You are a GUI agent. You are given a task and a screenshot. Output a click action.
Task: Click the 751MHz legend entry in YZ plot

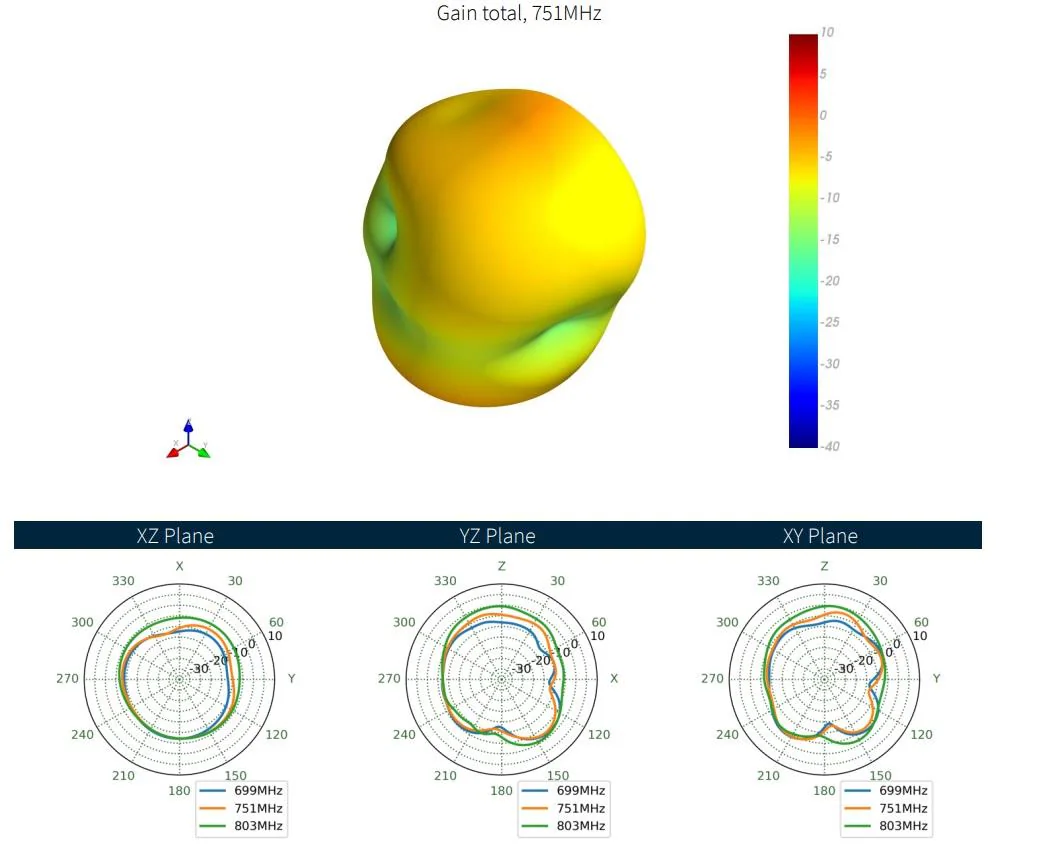pos(564,808)
